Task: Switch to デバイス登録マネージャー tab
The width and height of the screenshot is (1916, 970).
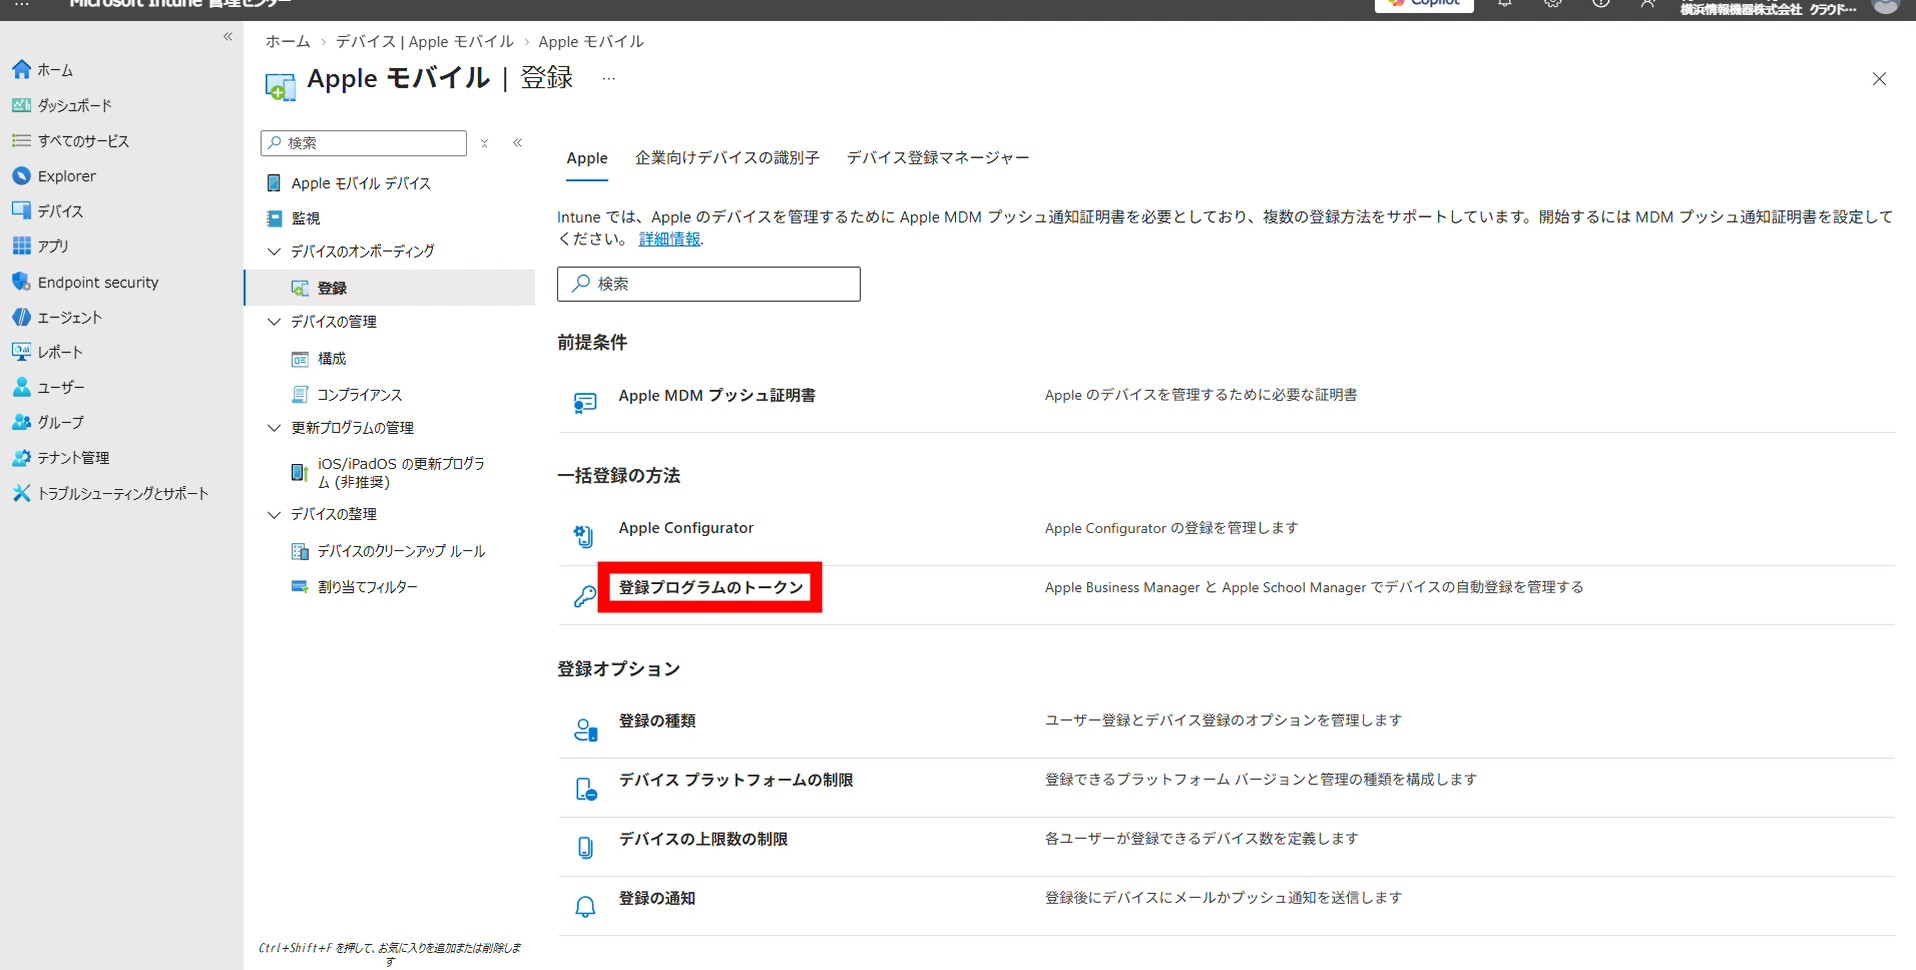Action: [938, 158]
